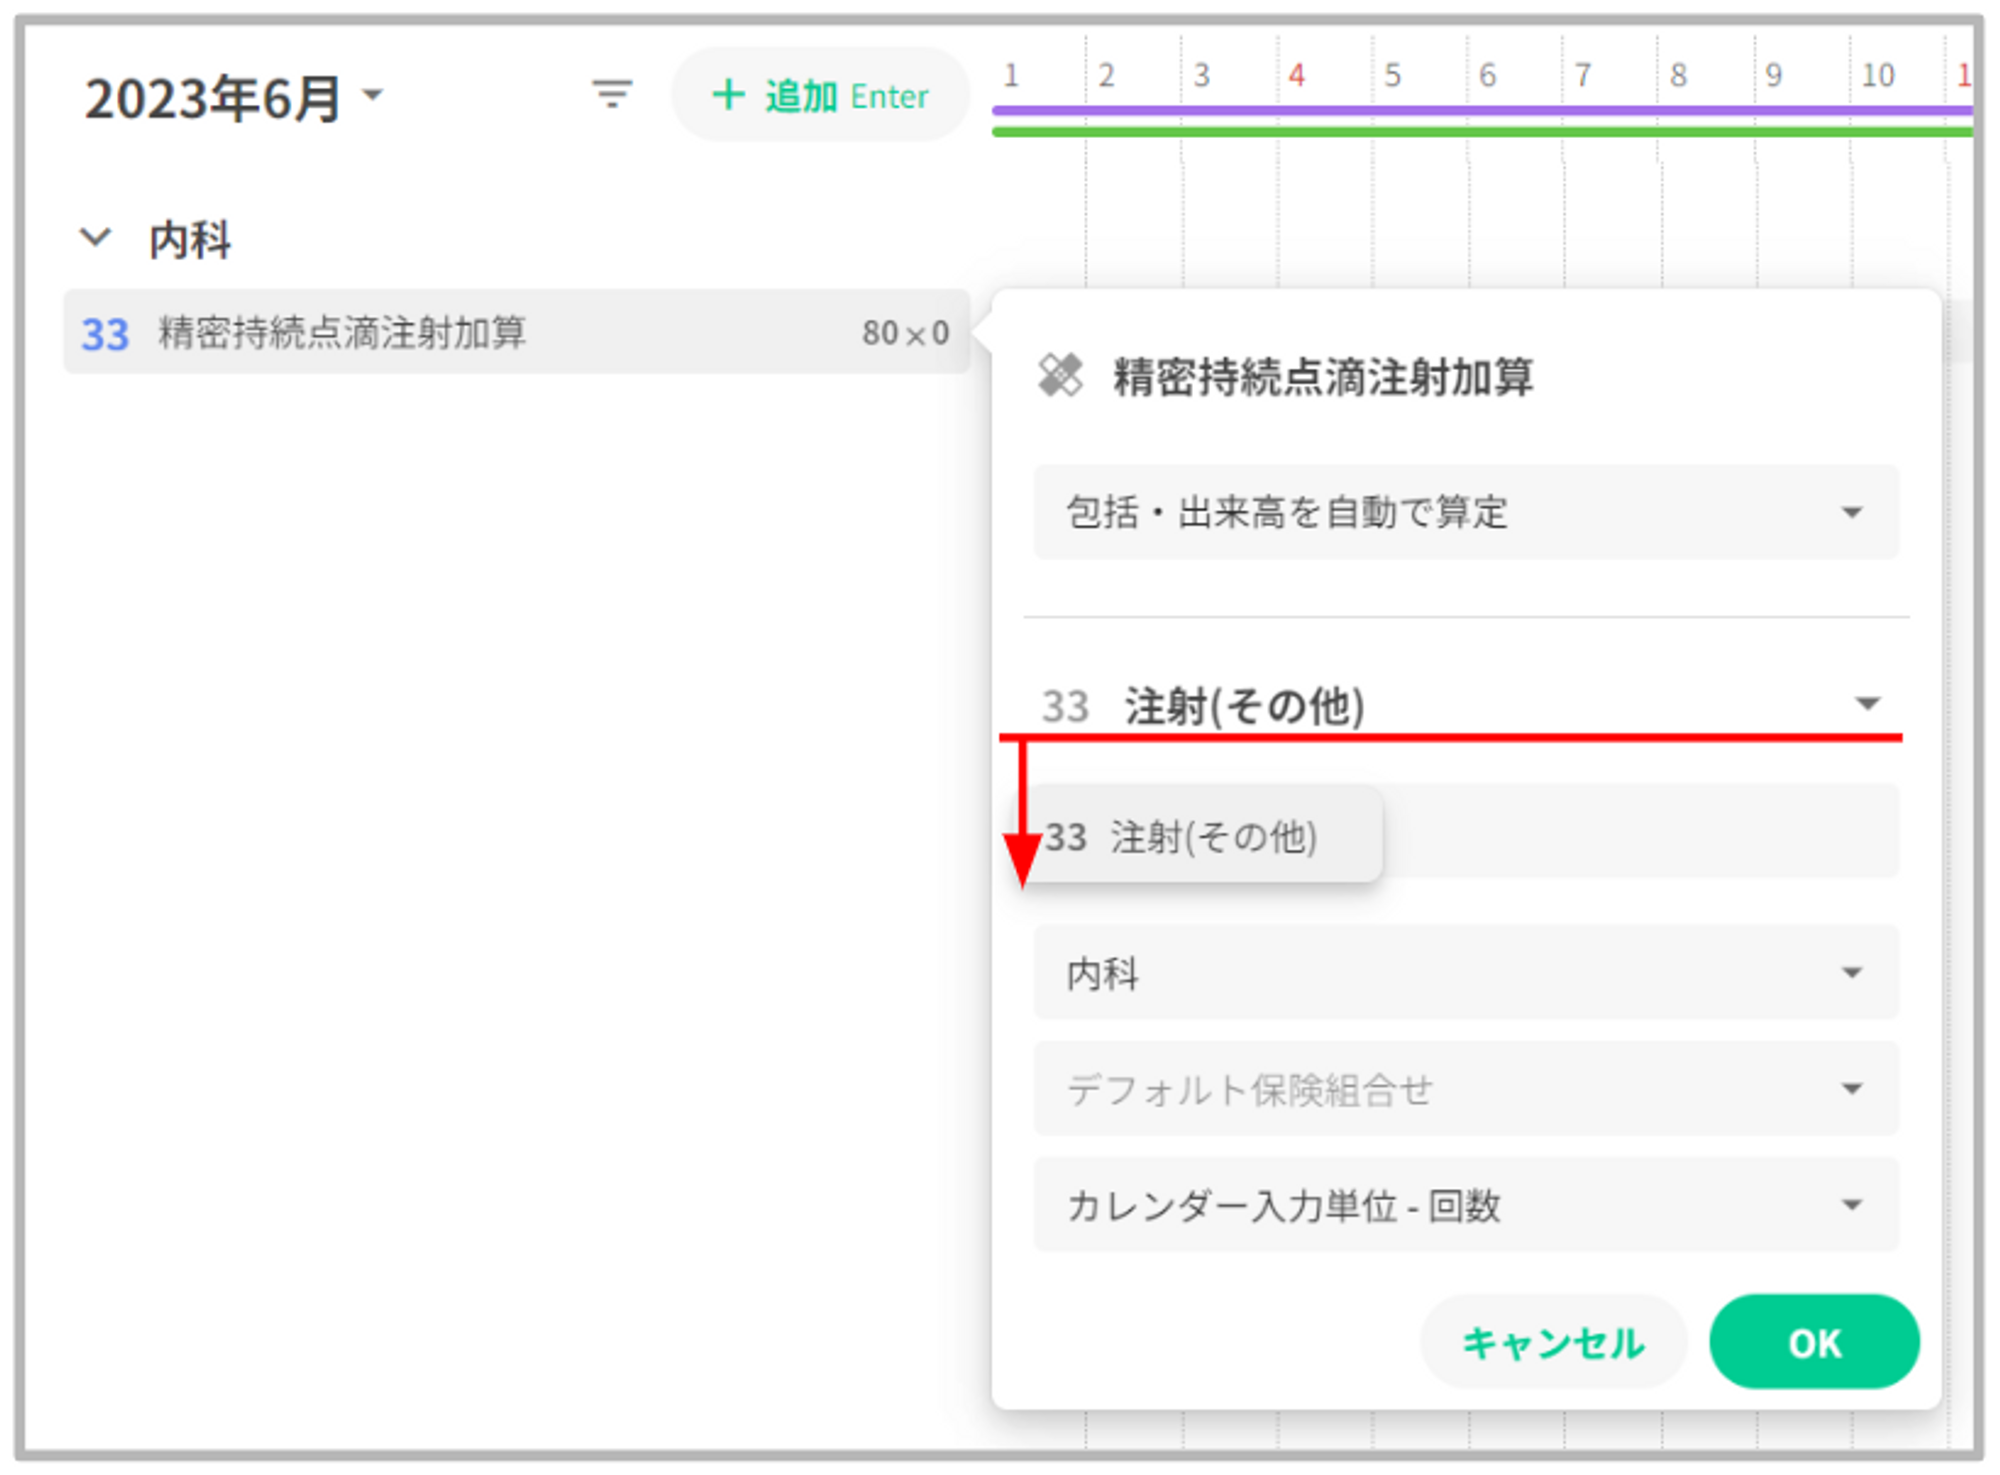Viewport: 2000px width, 1475px height.
Task: Open the 包括・出来高を自動で算定 dropdown
Action: (x=1465, y=512)
